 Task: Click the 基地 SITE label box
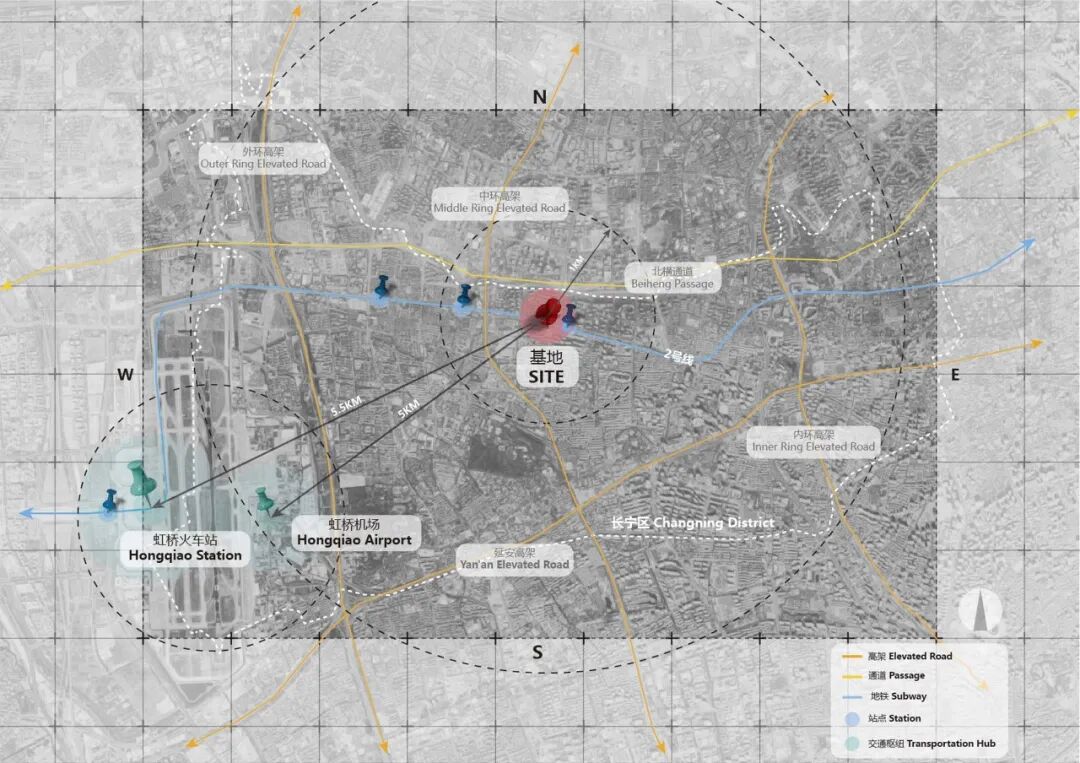pyautogui.click(x=546, y=367)
